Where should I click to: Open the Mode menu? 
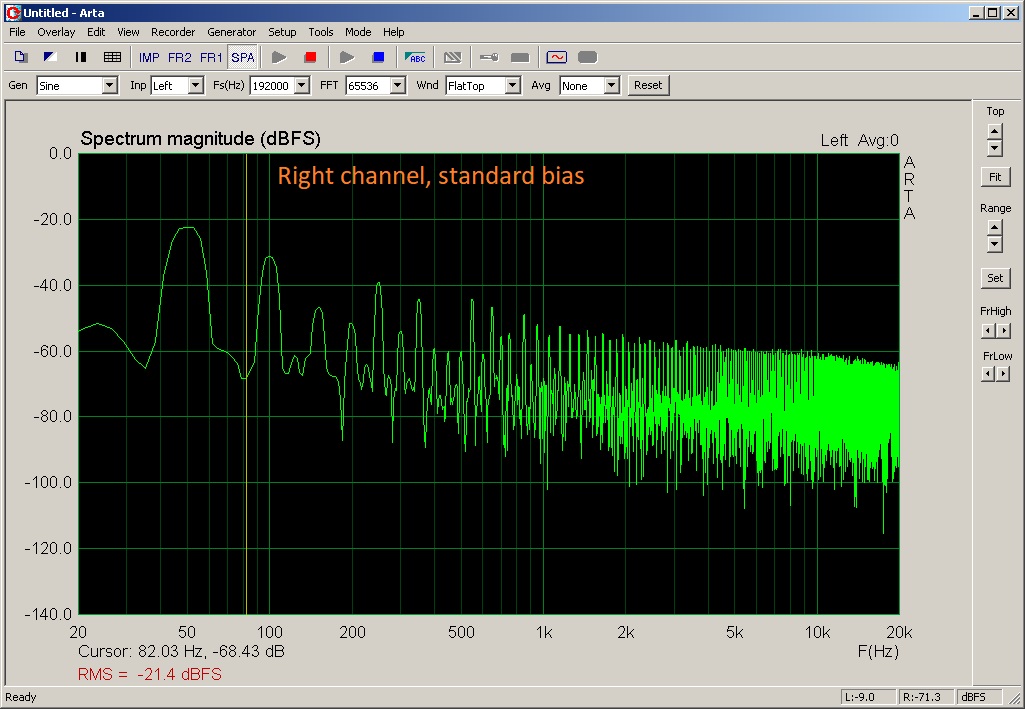pyautogui.click(x=358, y=32)
